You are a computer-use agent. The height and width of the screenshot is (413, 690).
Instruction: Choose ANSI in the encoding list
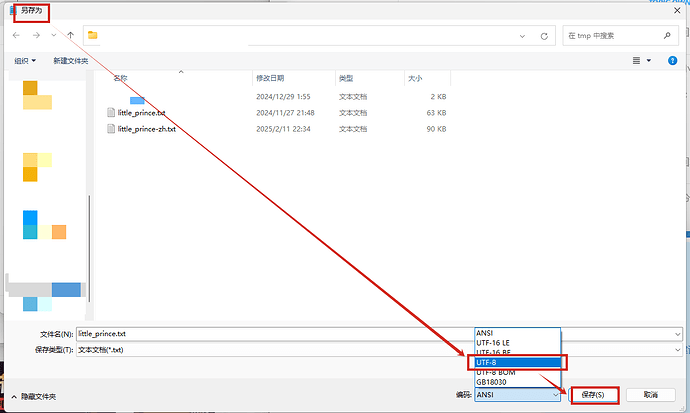pyautogui.click(x=518, y=333)
